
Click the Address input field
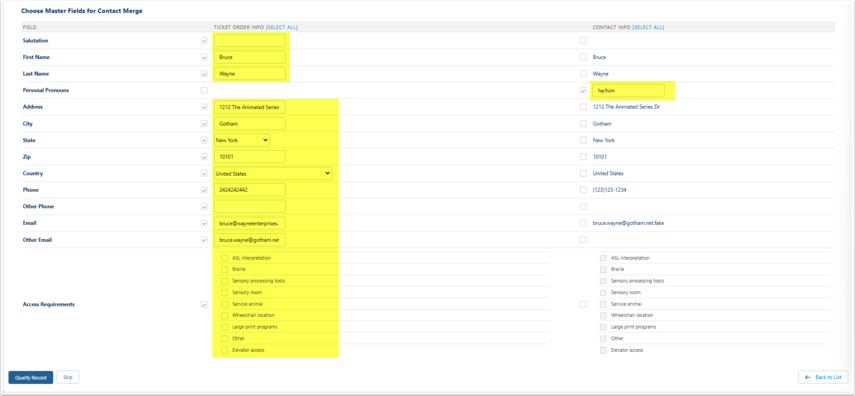pos(250,107)
